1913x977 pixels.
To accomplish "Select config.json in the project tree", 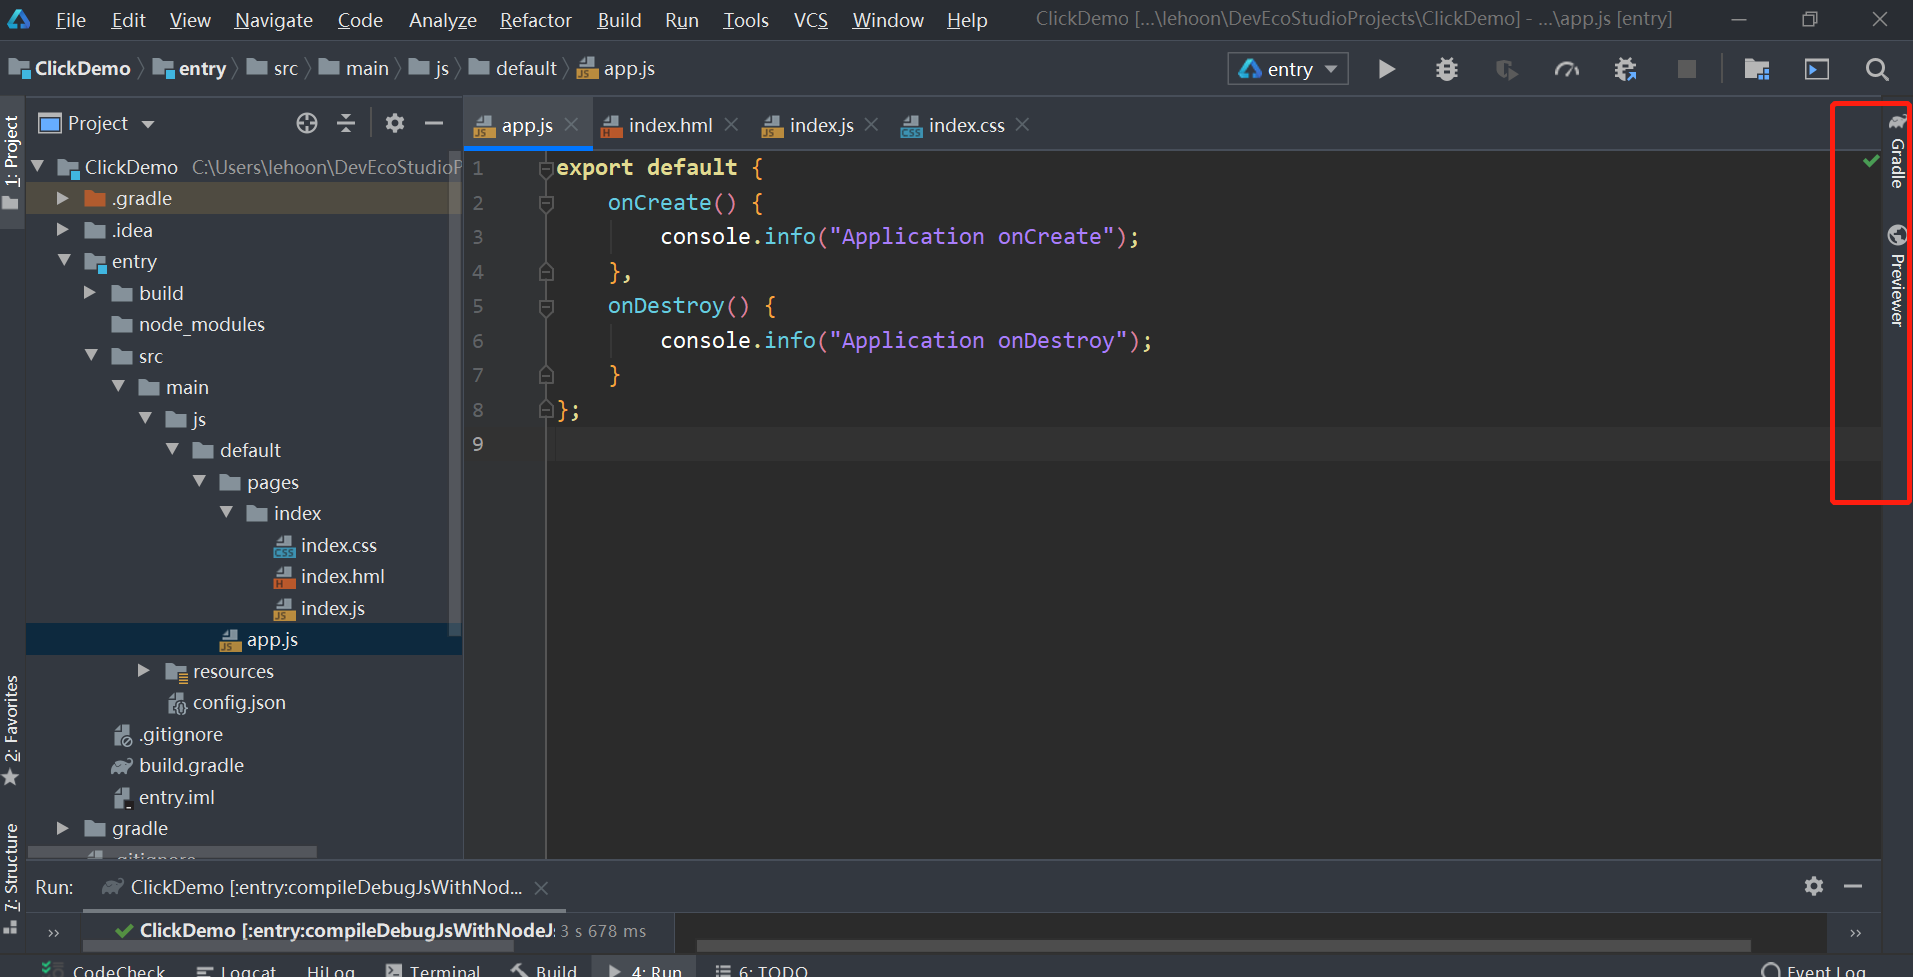I will pos(239,703).
